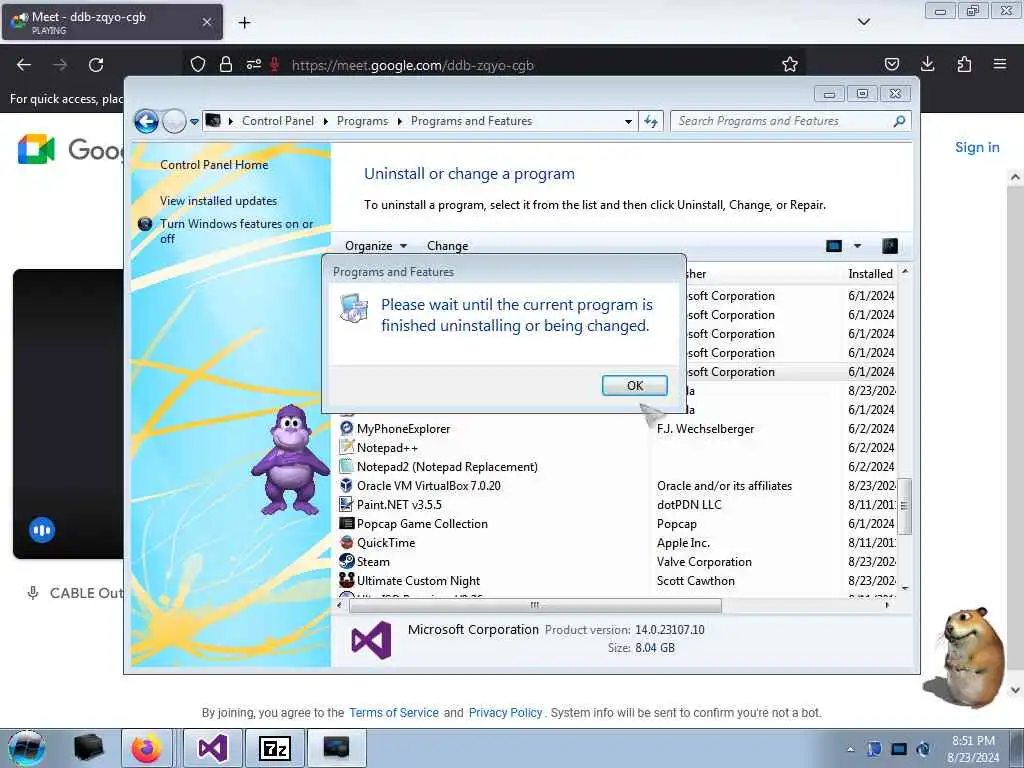Click Scott Cawthon publisher cell
This screenshot has height=768, width=1024.
pyautogui.click(x=696, y=581)
